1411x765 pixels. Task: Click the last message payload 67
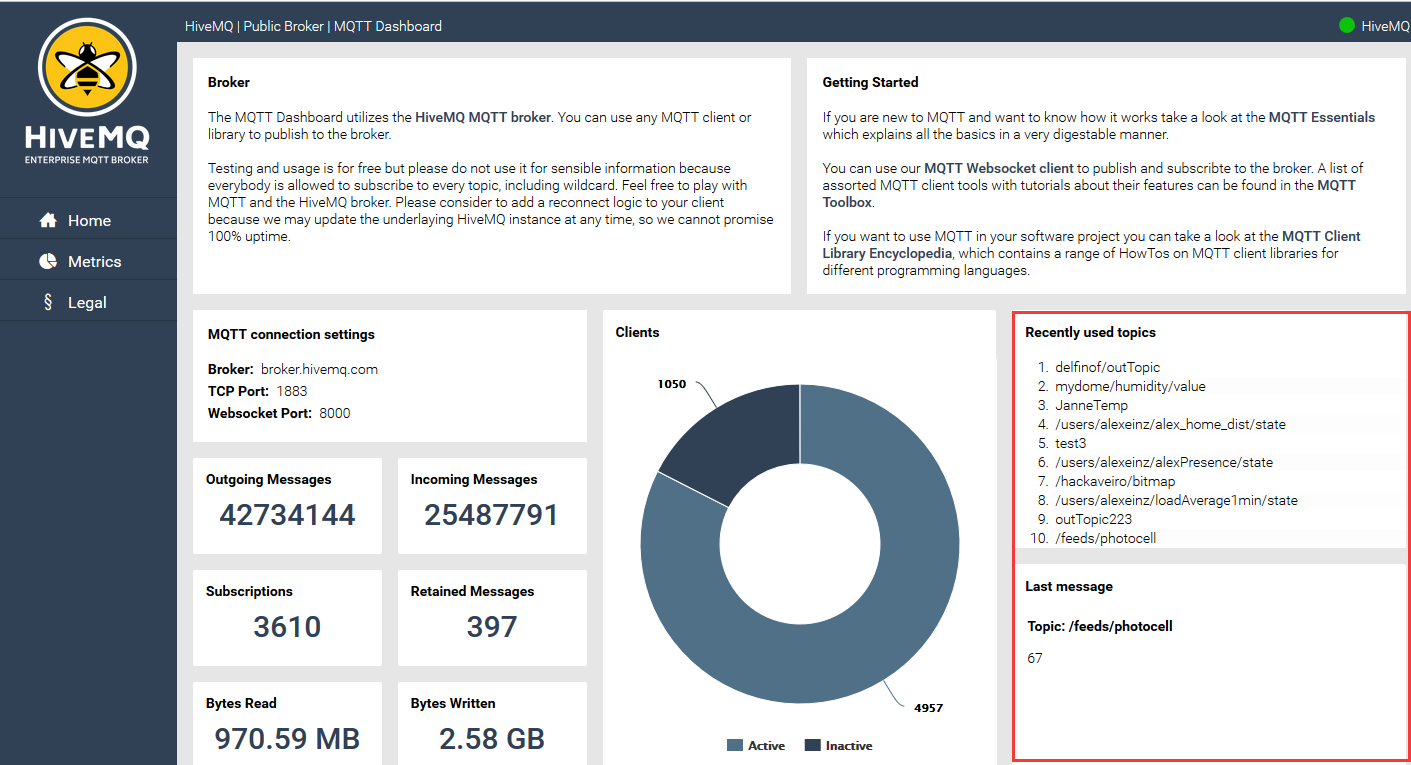pos(1035,658)
